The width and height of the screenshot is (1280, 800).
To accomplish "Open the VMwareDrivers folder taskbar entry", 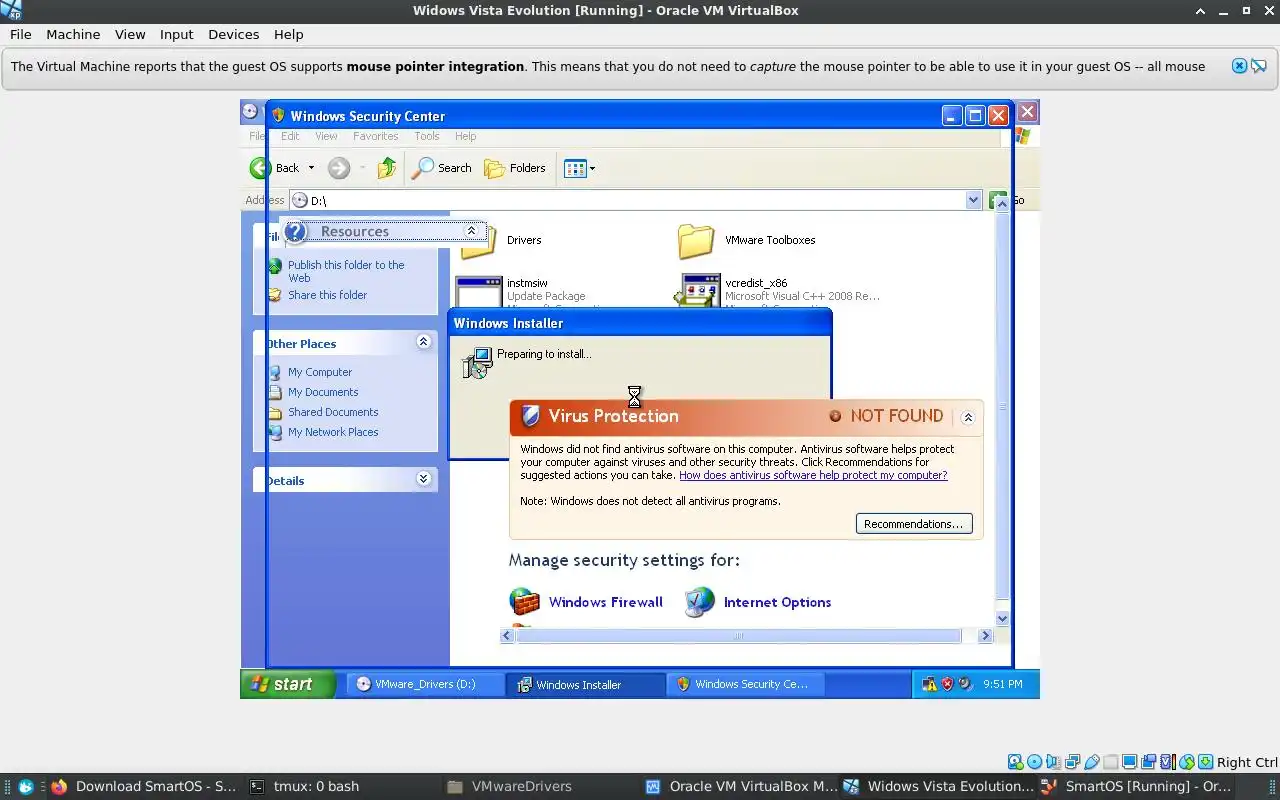I will 509,786.
